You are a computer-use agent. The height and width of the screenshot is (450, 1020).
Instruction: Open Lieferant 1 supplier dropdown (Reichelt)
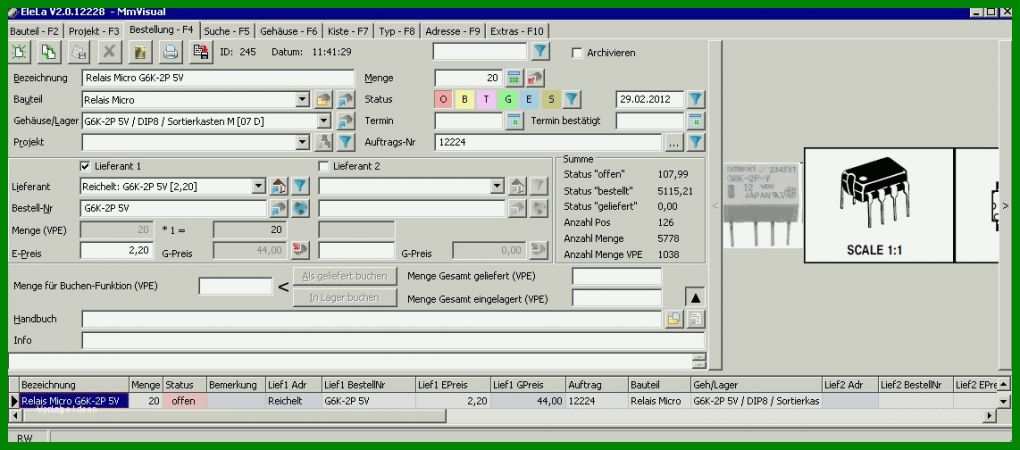[x=259, y=187]
